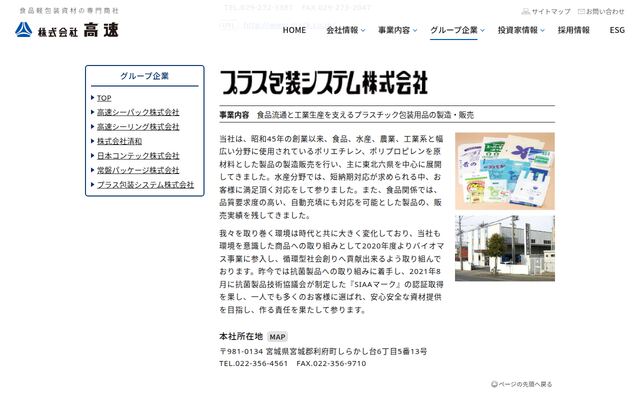Click ページの先頭へ戻る link

coord(525,384)
